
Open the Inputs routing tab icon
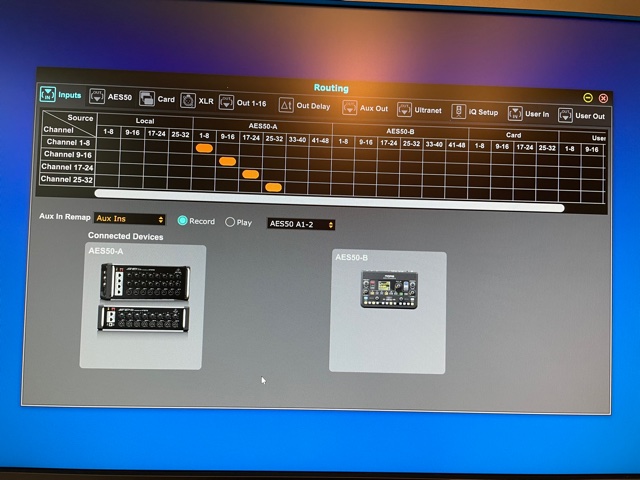[x=48, y=94]
